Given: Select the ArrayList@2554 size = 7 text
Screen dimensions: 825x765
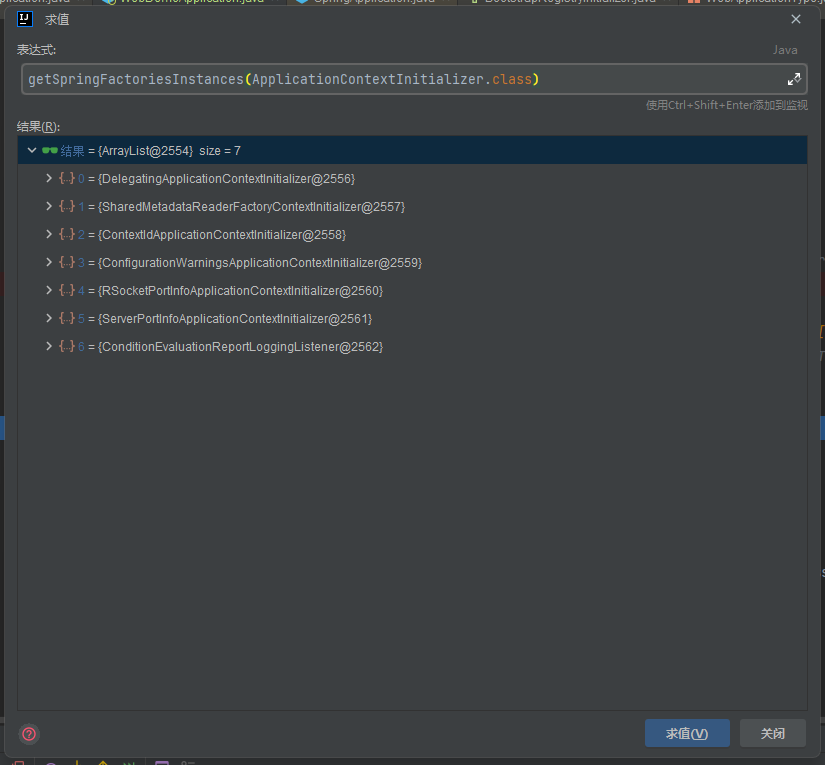Looking at the screenshot, I should [169, 151].
